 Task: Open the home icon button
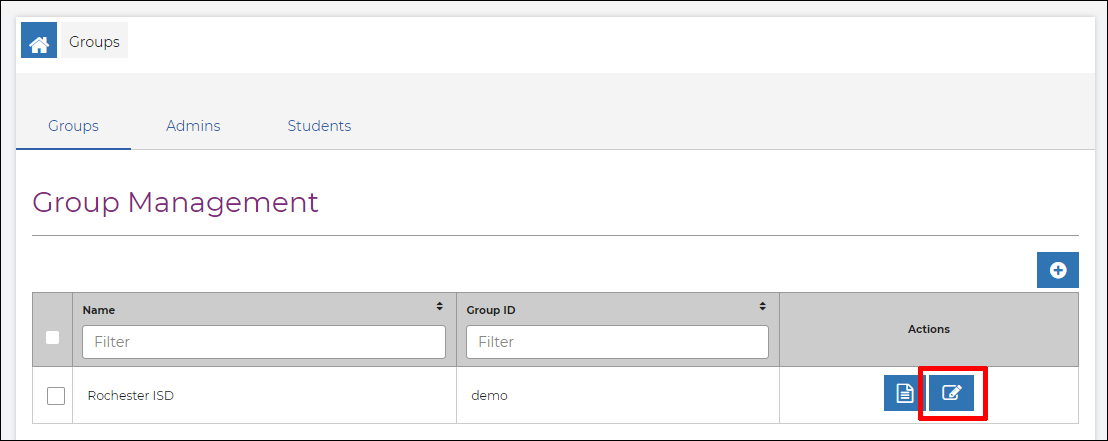[x=39, y=40]
